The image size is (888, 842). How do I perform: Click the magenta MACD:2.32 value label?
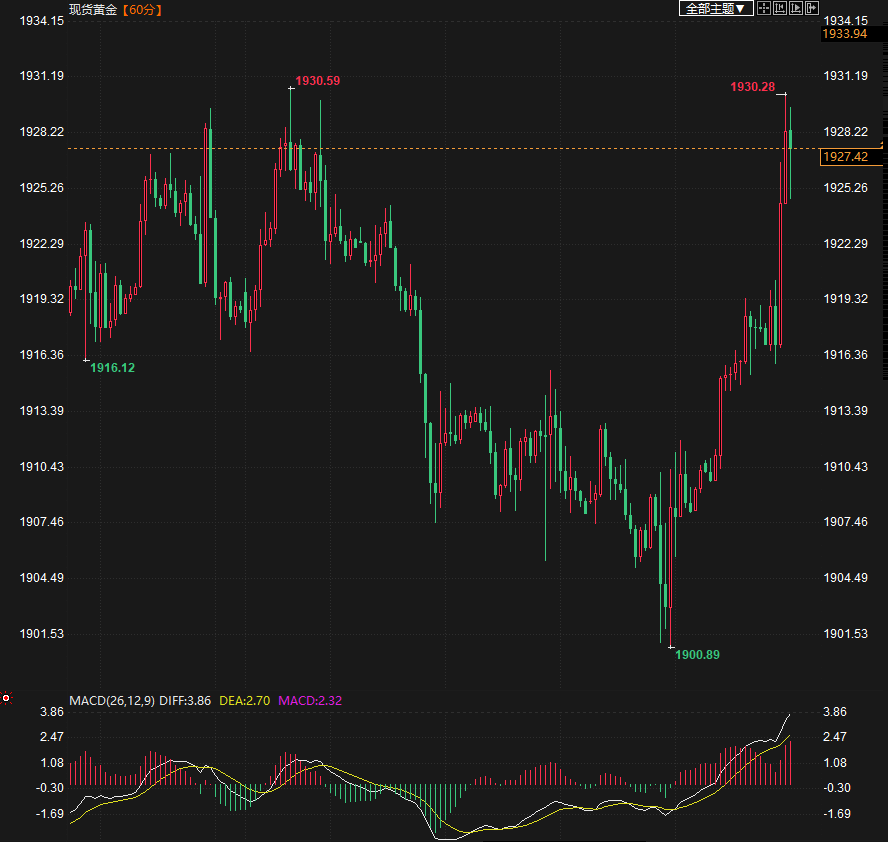click(310, 701)
